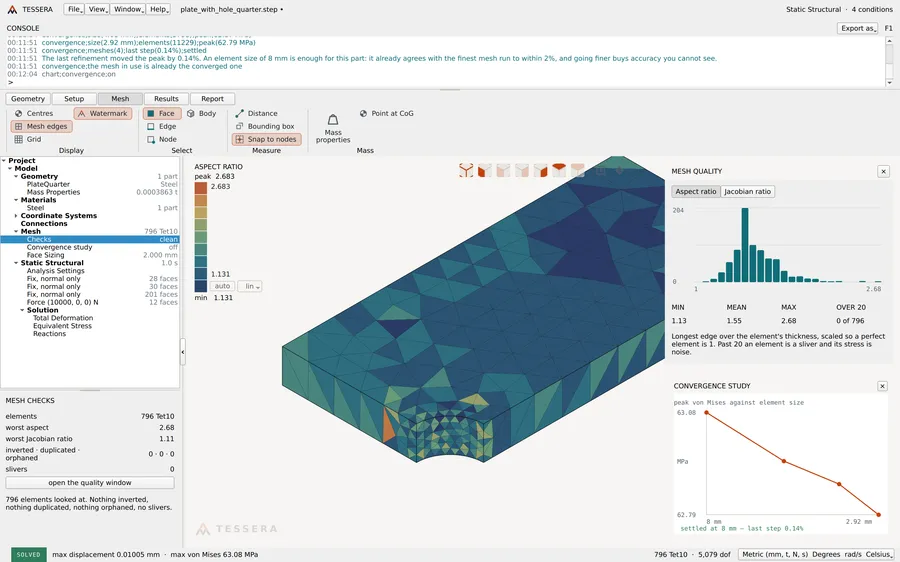The image size is (900, 562).
Task: Switch to the top view cube icon
Action: coord(558,170)
